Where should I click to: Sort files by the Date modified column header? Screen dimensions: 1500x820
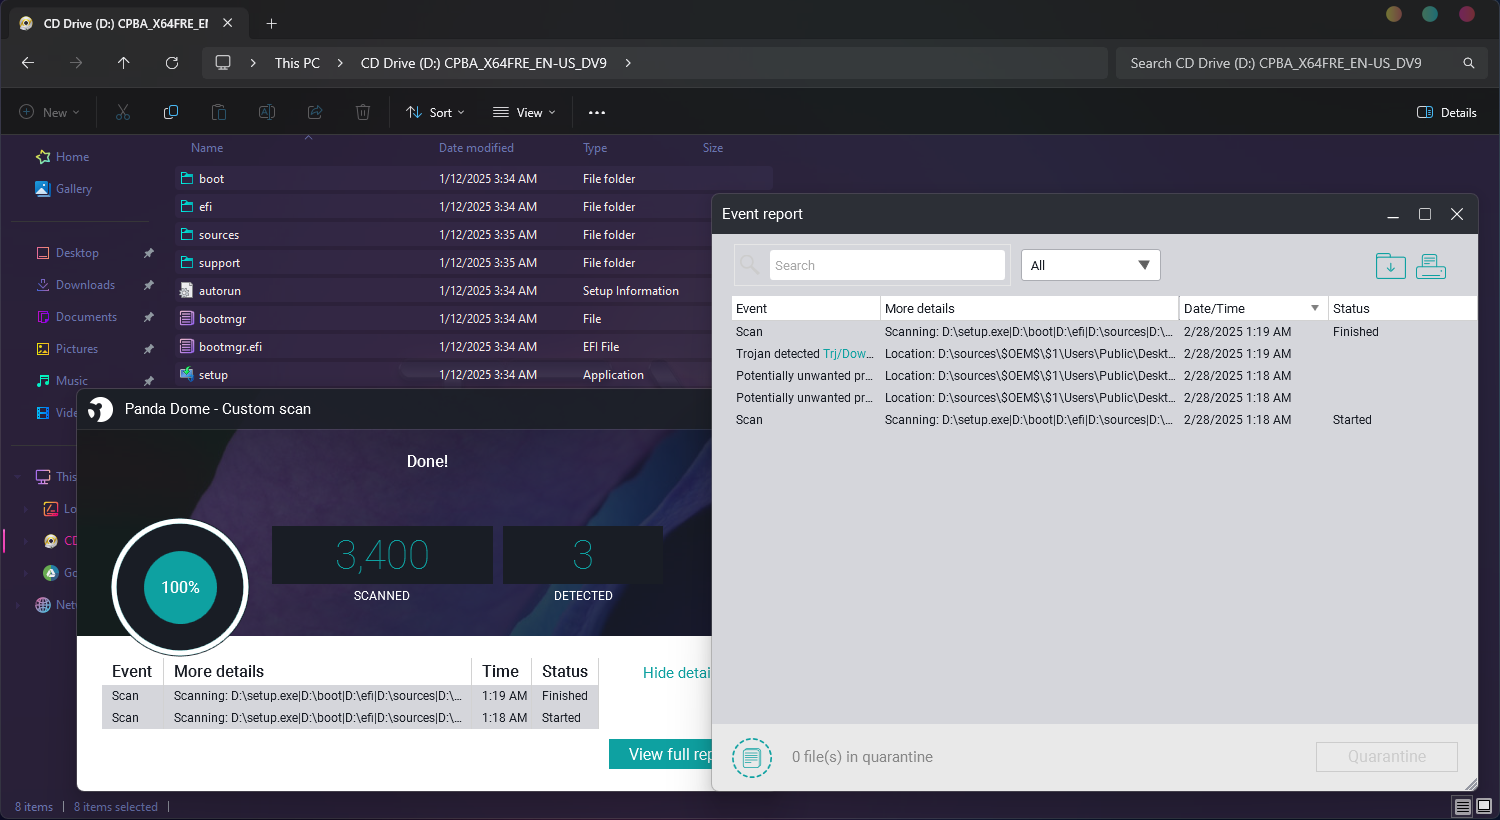click(476, 148)
